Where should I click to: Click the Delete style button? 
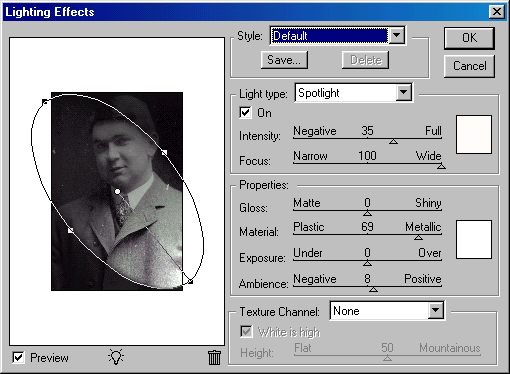pos(365,60)
